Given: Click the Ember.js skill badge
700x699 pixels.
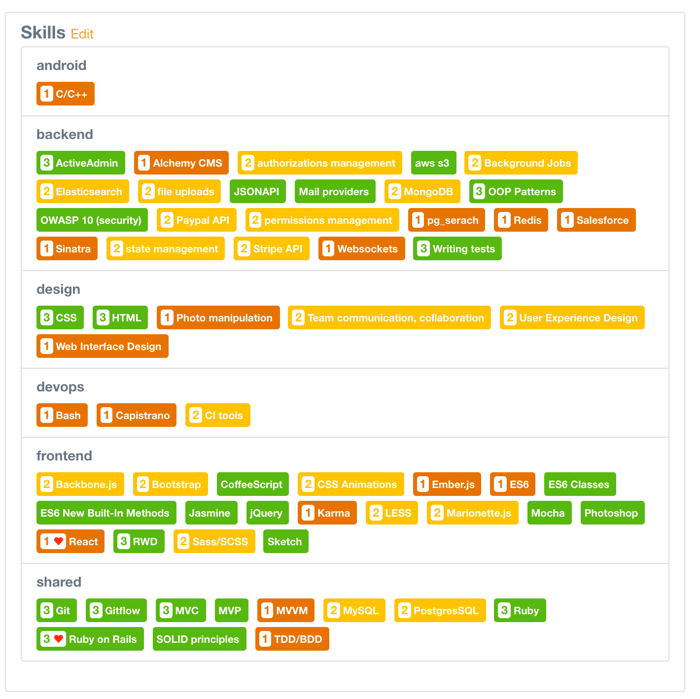Looking at the screenshot, I should (446, 485).
